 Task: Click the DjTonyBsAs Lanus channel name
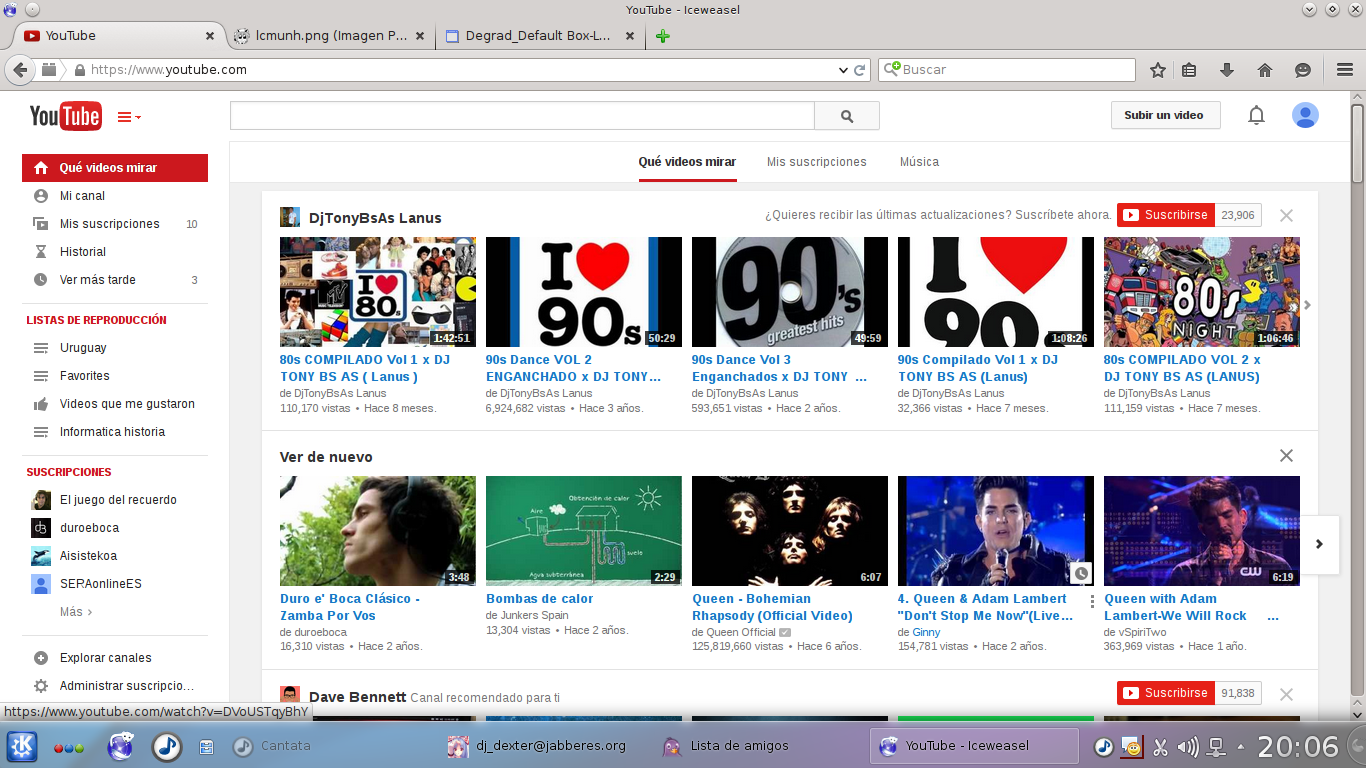point(375,218)
